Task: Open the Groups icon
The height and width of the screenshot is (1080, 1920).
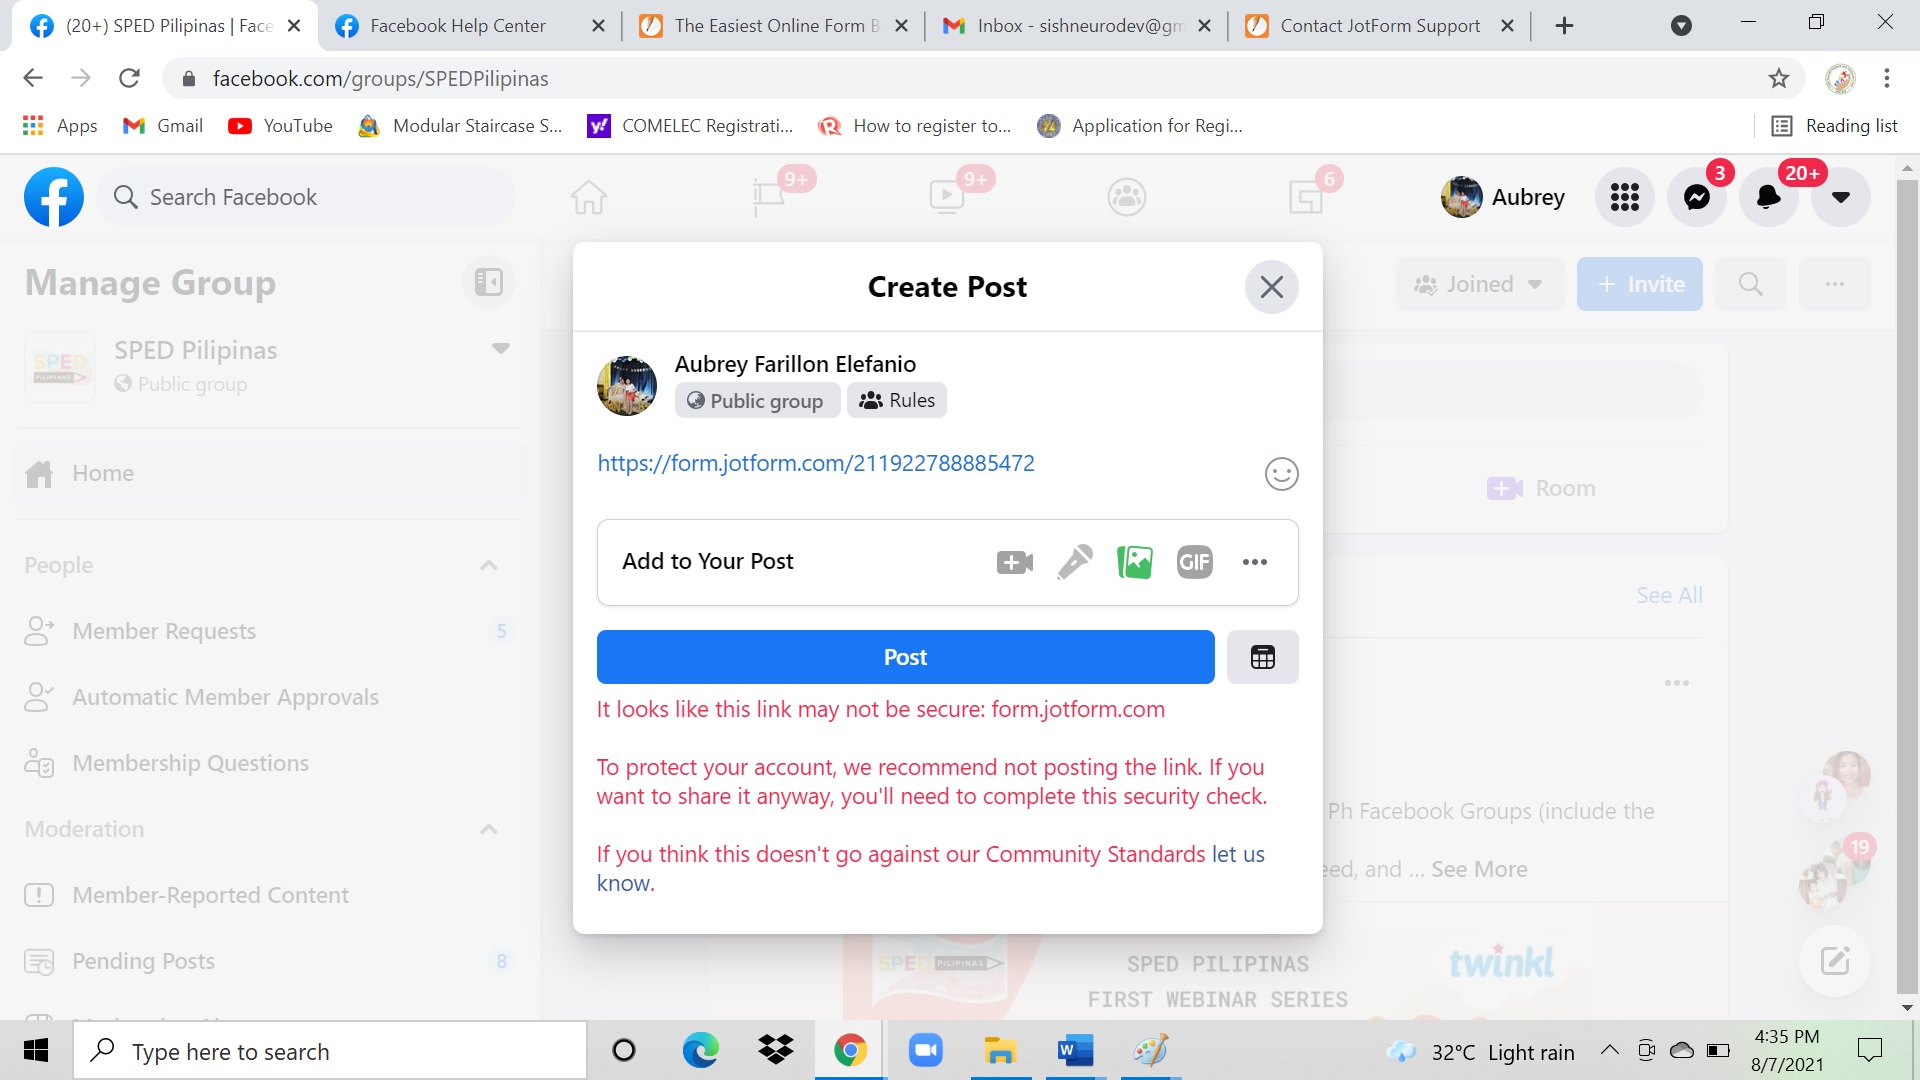Action: click(1126, 197)
